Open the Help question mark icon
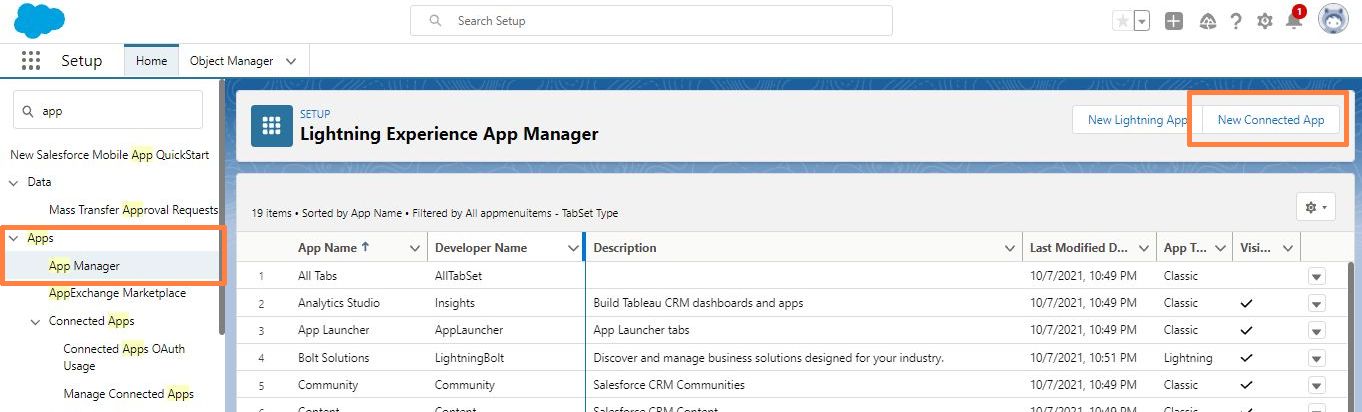The height and width of the screenshot is (412, 1362). [x=1236, y=21]
